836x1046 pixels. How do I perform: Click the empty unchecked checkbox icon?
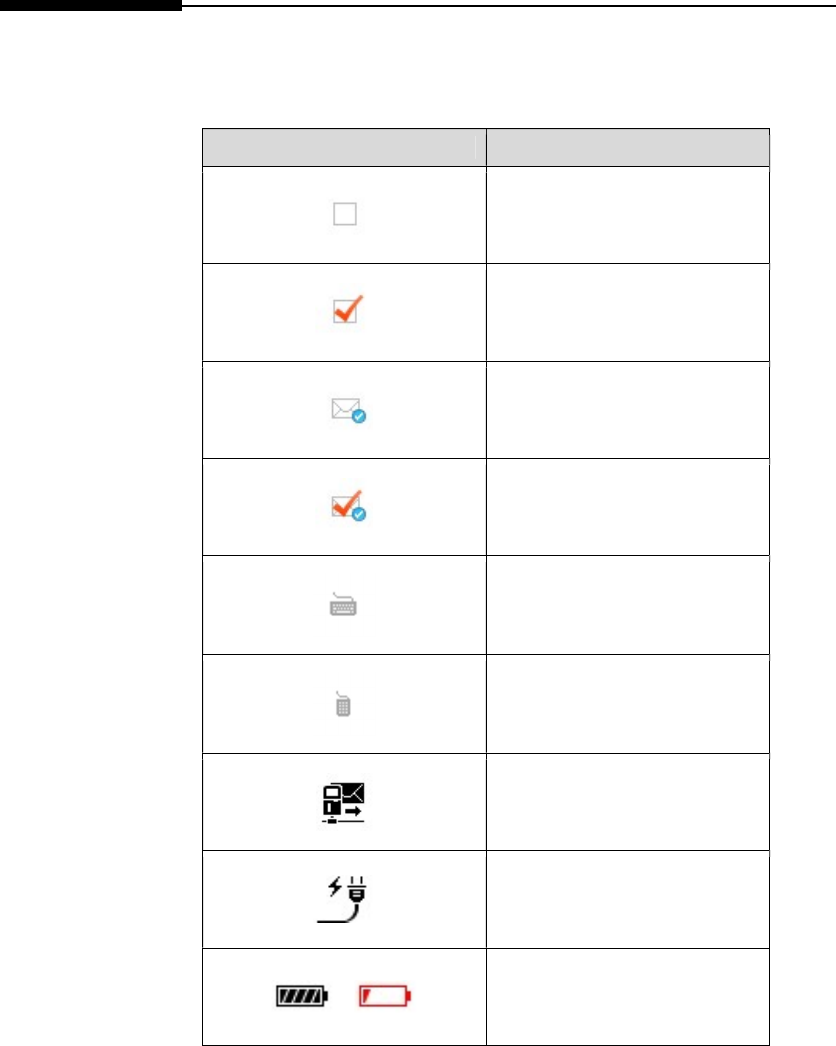(x=345, y=215)
